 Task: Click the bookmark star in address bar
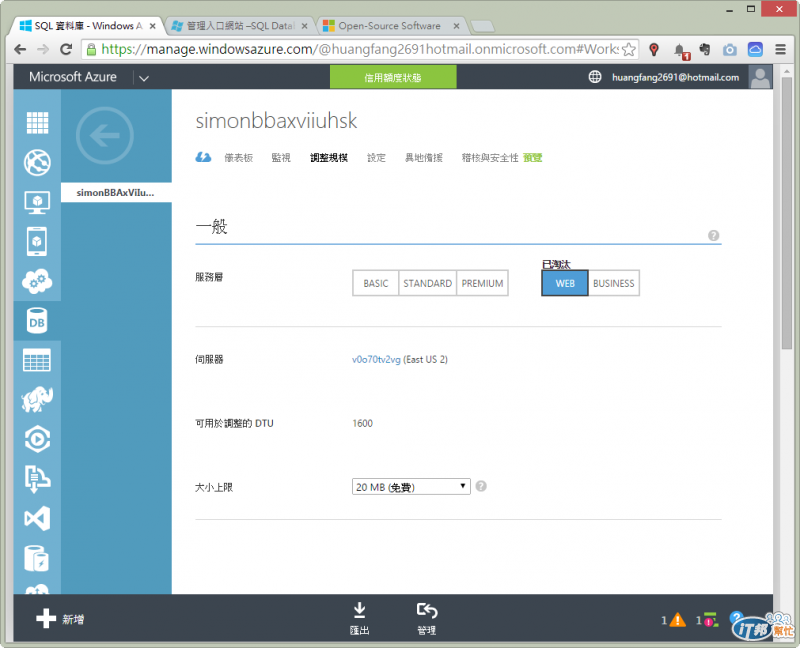[x=629, y=49]
